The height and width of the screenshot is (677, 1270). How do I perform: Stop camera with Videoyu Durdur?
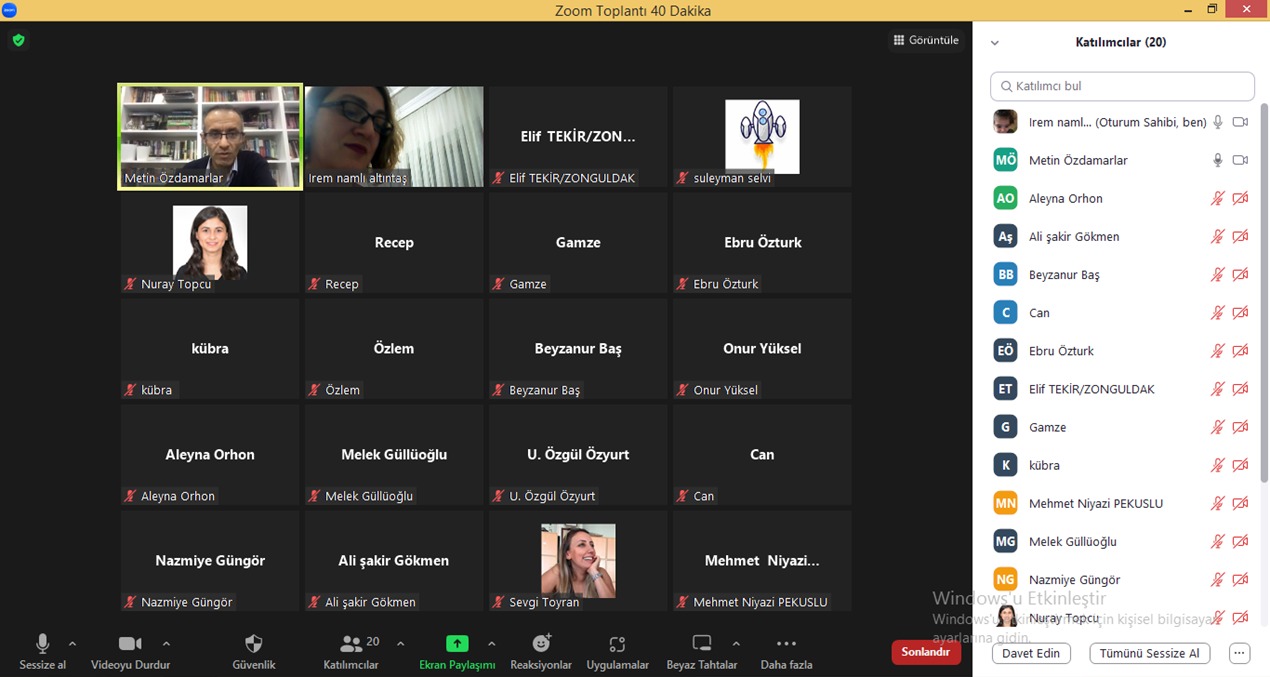(x=130, y=644)
